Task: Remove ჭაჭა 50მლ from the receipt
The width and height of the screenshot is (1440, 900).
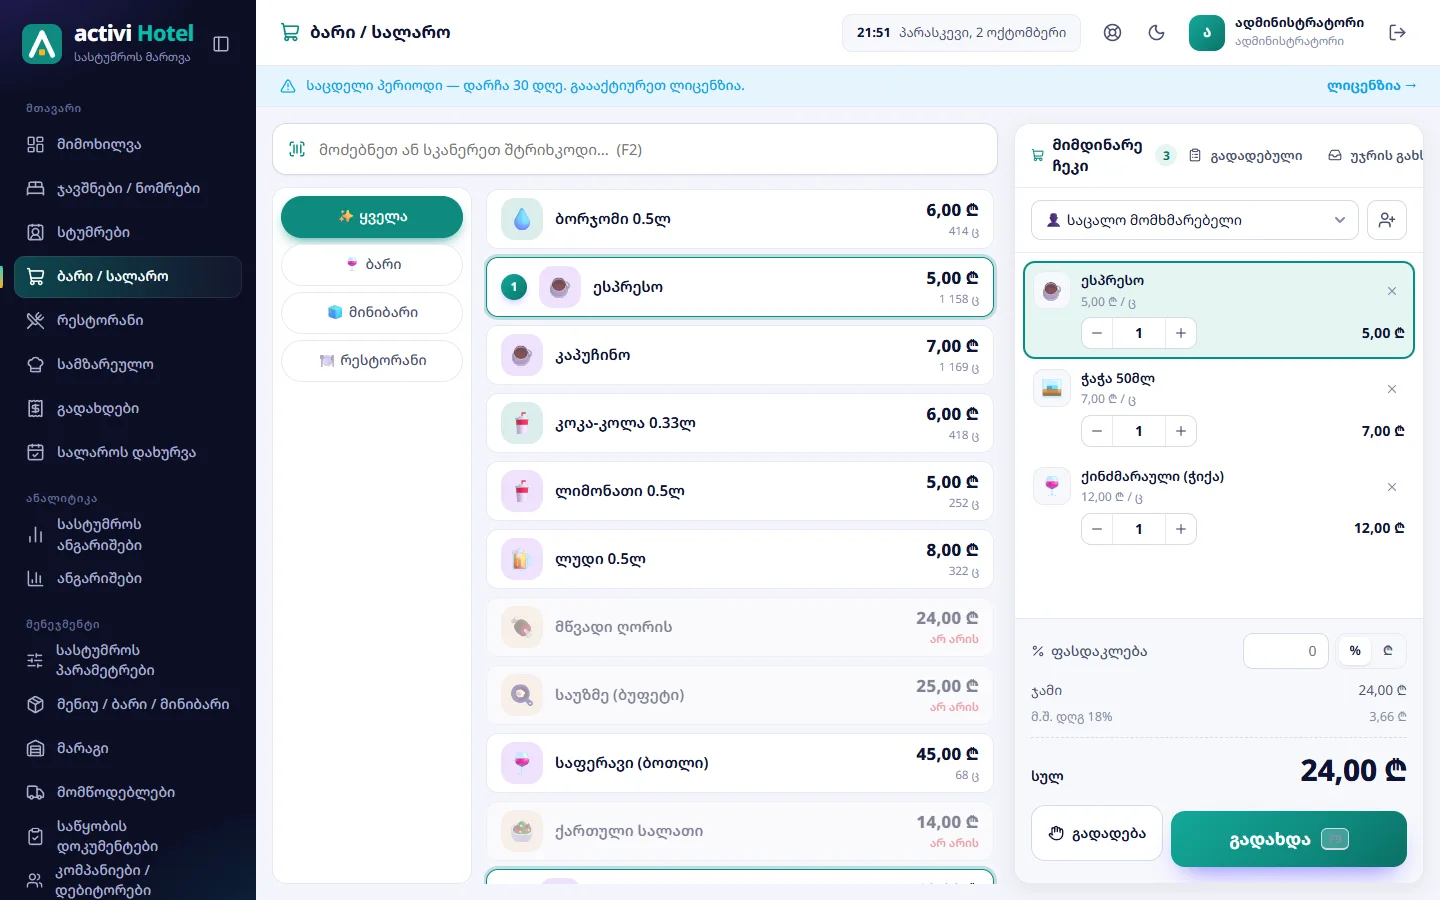Action: pos(1392,389)
